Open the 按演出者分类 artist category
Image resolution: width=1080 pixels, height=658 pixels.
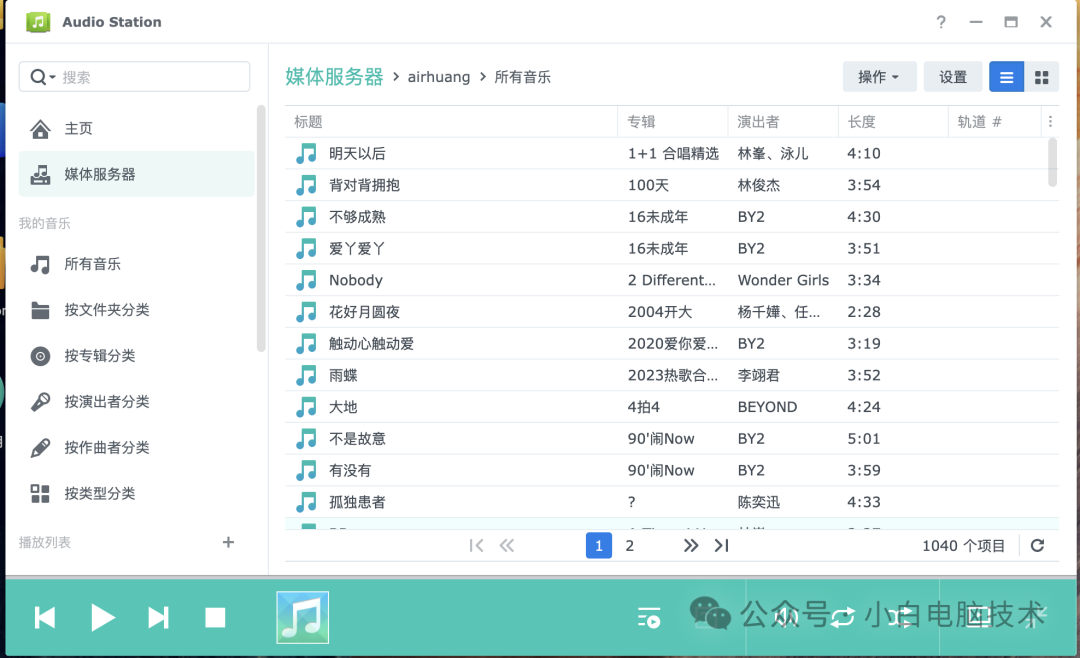pos(103,401)
